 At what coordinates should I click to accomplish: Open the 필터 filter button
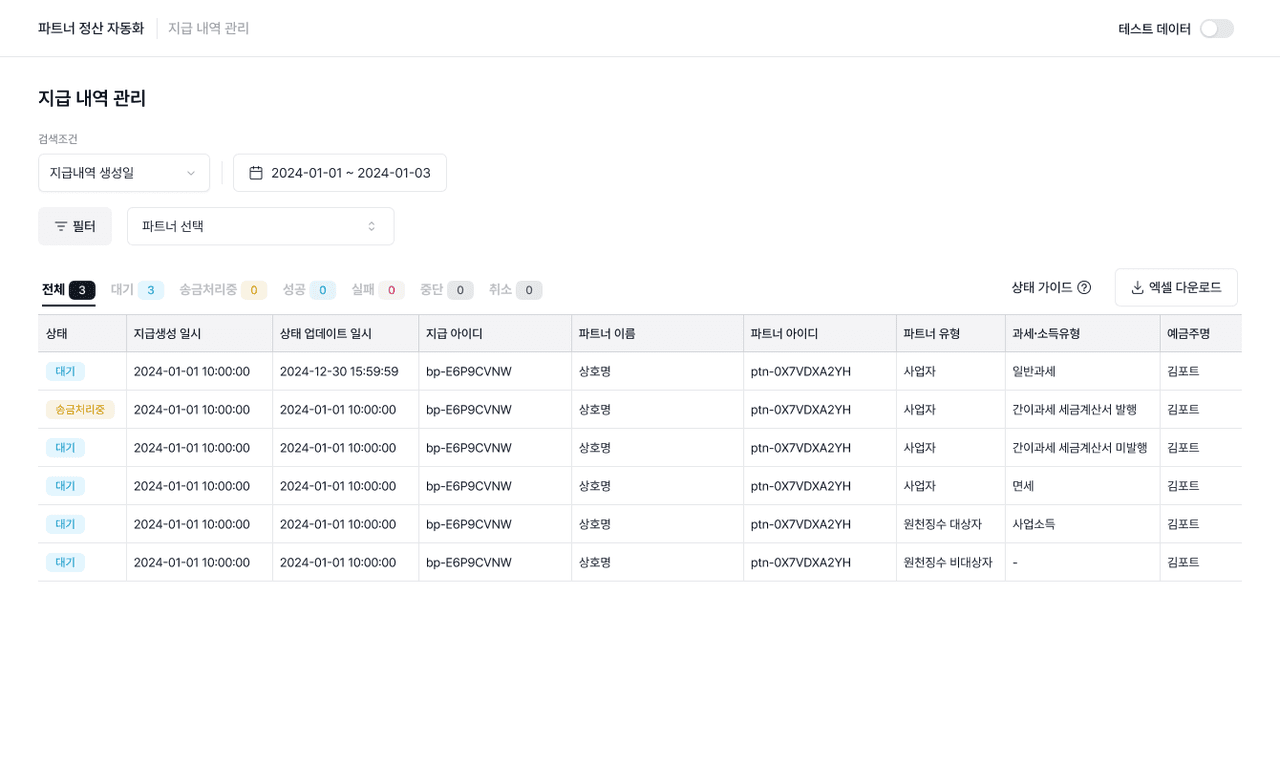point(75,226)
